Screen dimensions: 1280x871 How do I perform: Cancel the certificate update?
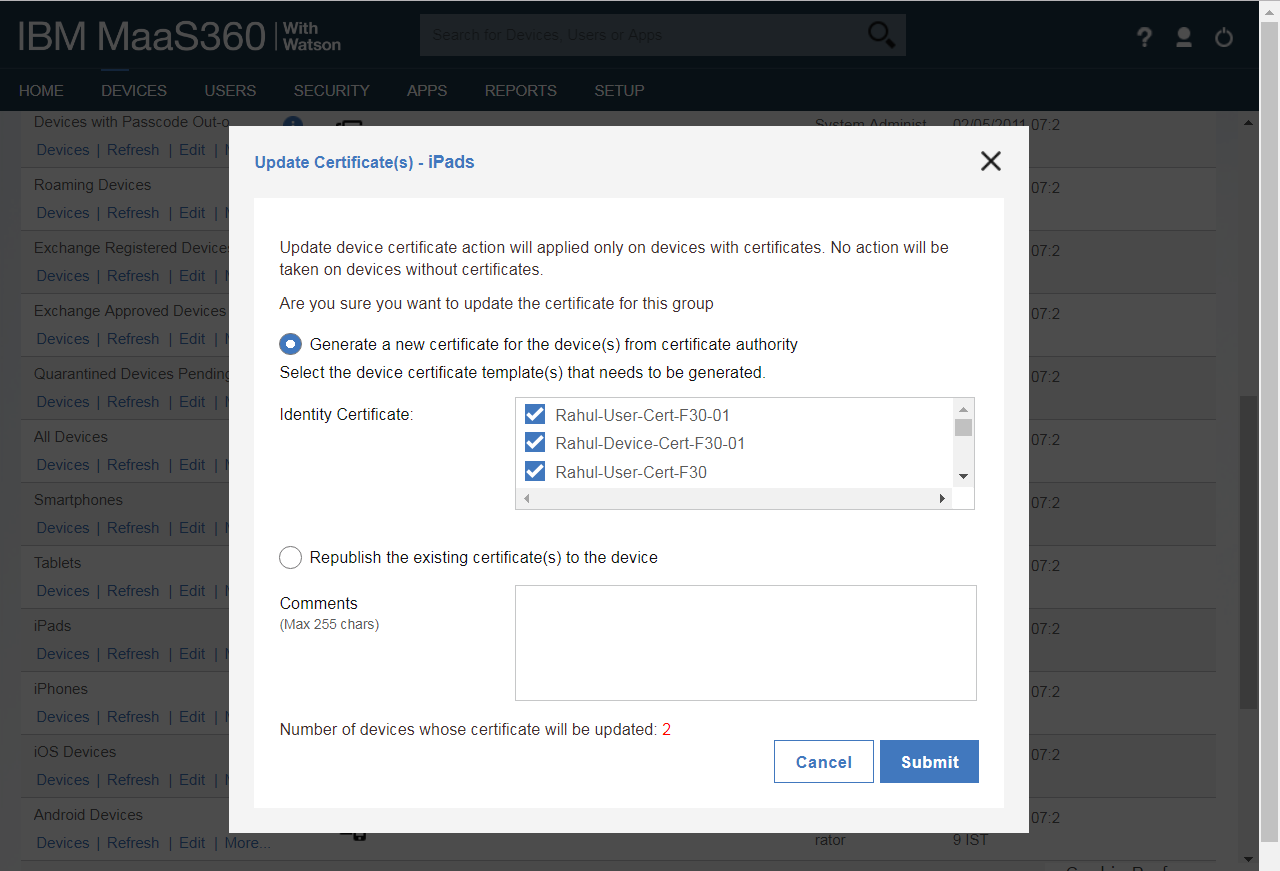point(823,761)
